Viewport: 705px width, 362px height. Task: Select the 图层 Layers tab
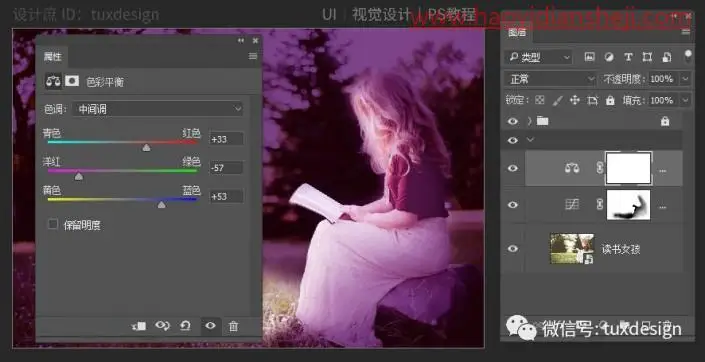click(517, 33)
